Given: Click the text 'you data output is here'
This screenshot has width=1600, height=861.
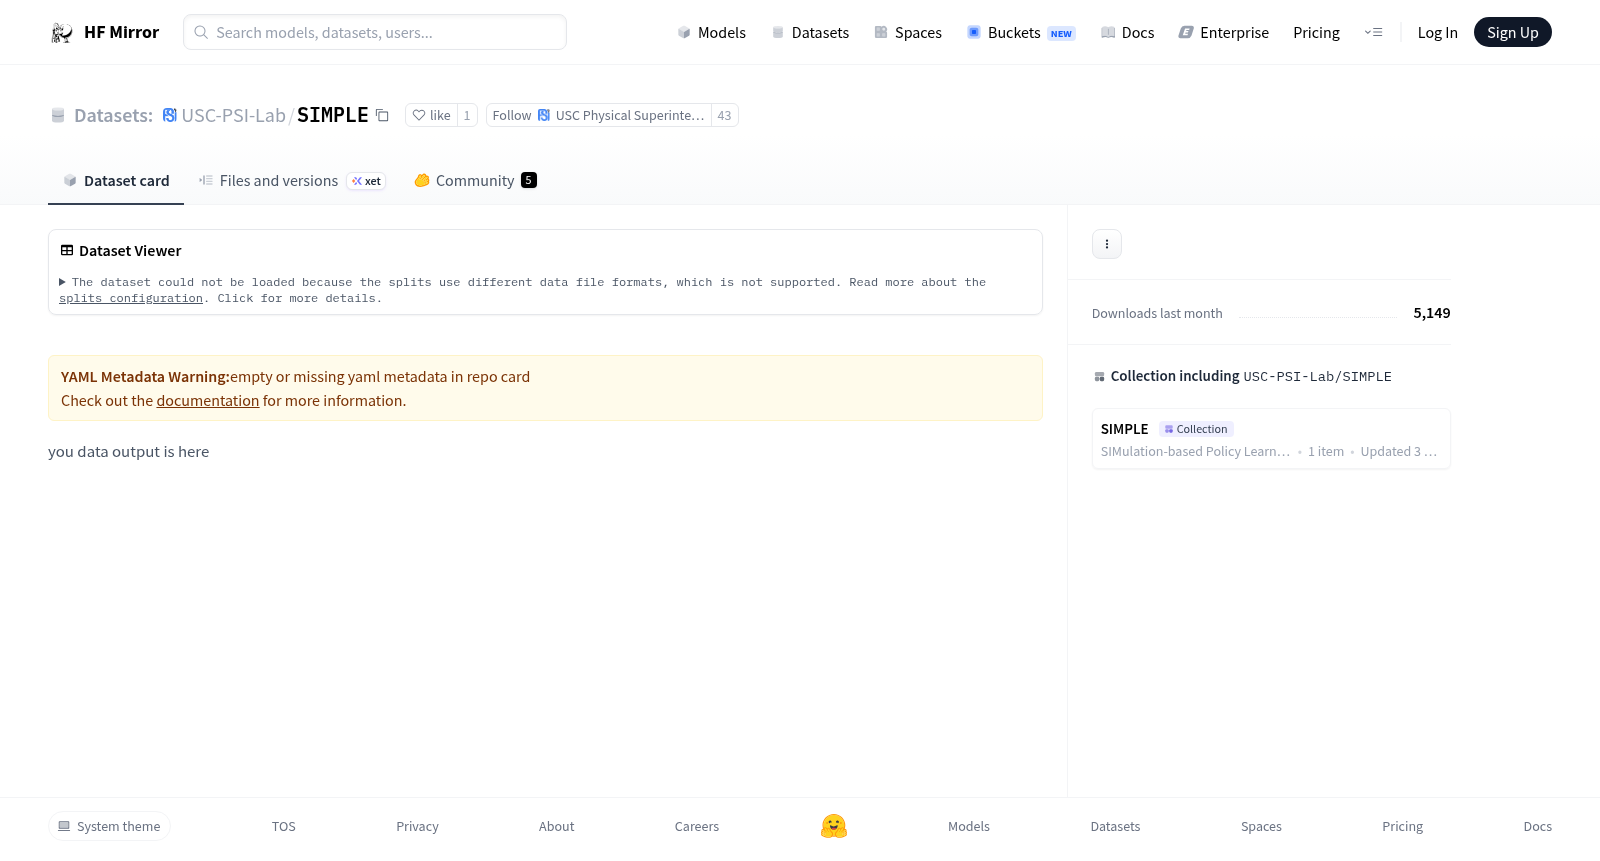Looking at the screenshot, I should point(129,452).
